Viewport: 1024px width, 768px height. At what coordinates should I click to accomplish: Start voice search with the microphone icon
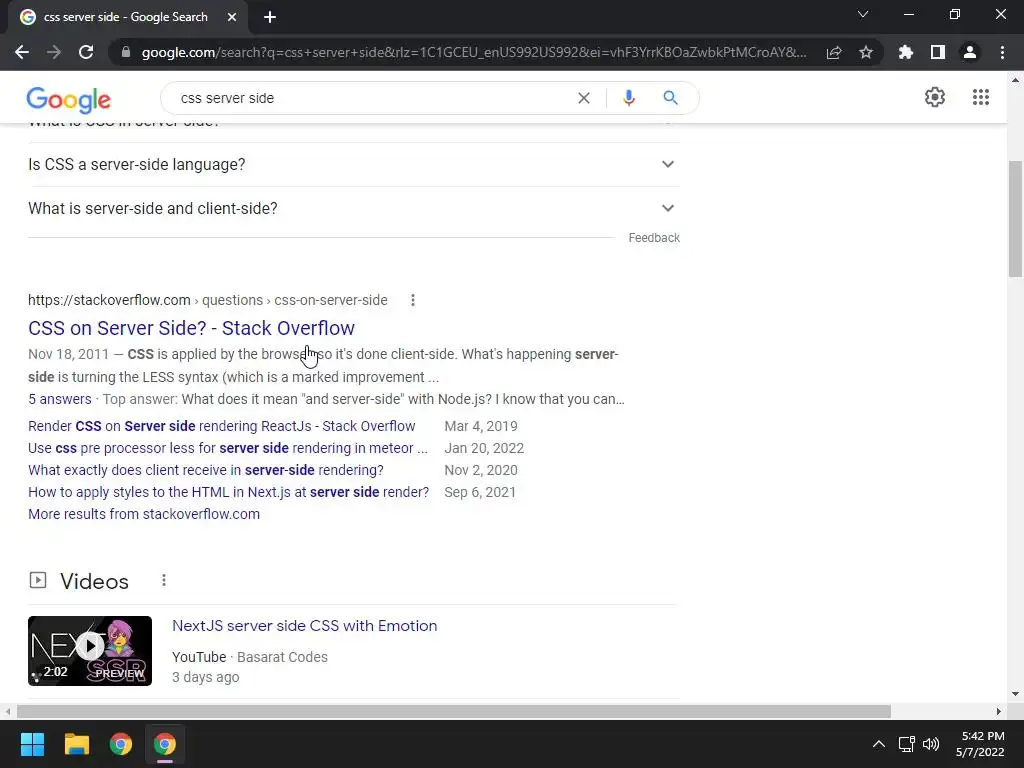tap(629, 98)
